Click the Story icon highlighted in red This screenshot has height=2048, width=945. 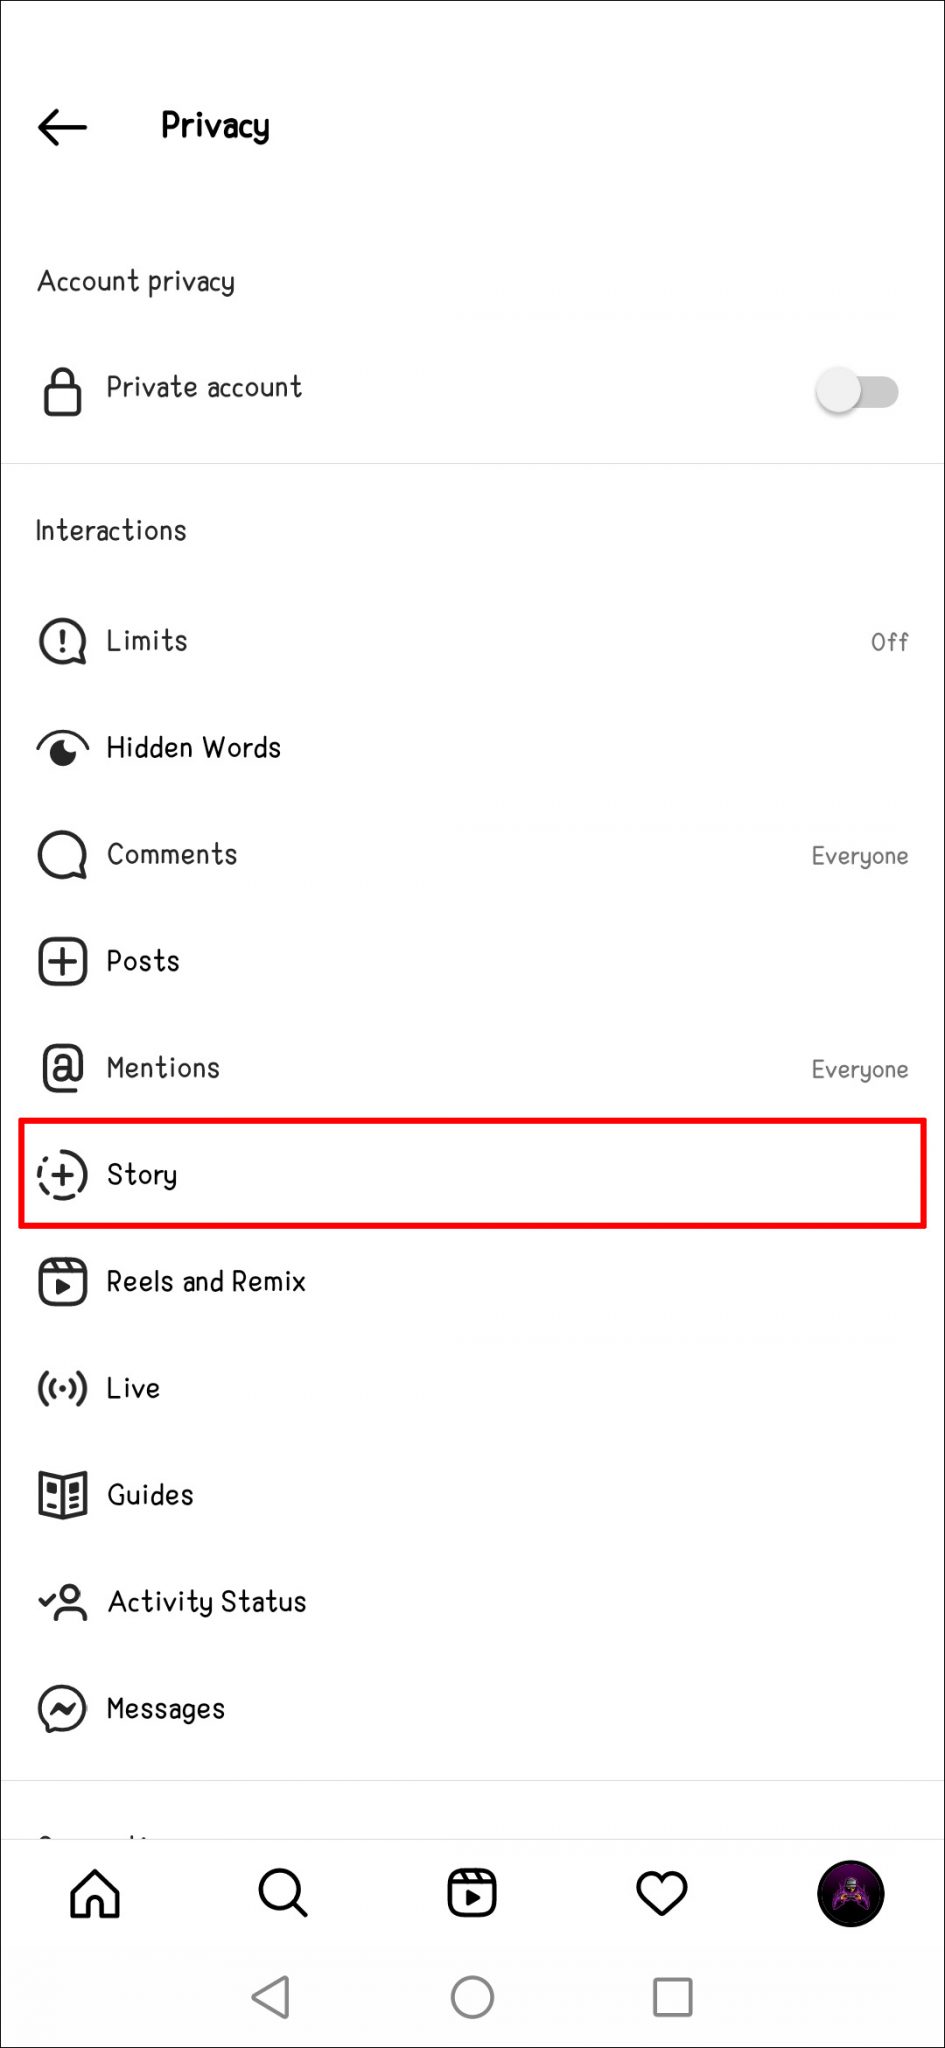tap(61, 1174)
